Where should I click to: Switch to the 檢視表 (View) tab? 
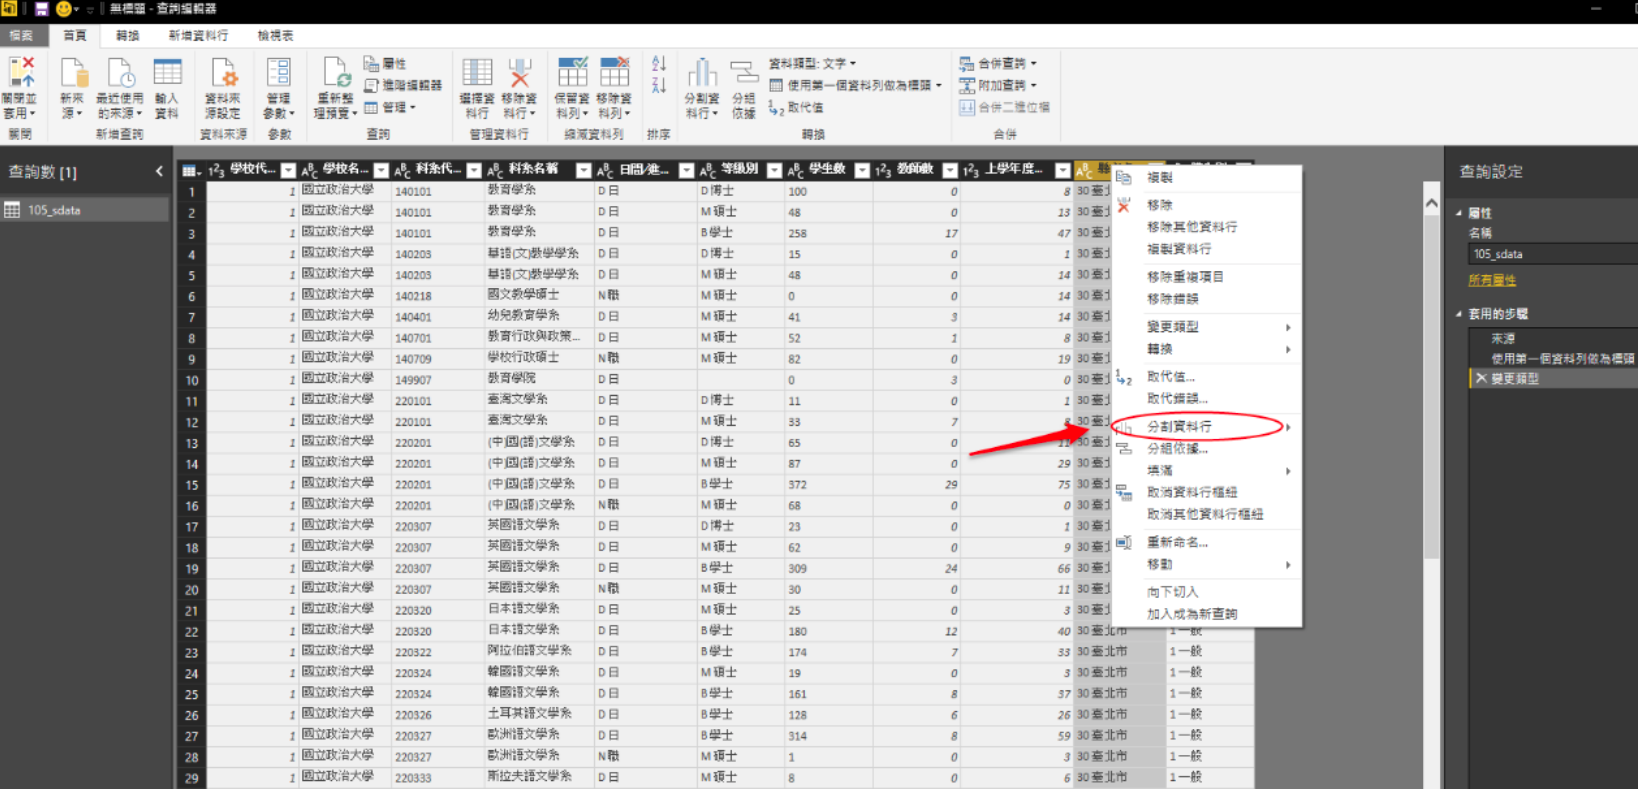[x=275, y=35]
